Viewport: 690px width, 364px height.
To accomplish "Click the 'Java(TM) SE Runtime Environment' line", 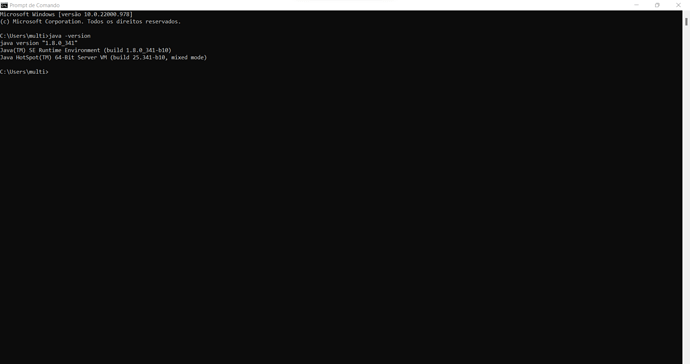I will coord(50,50).
